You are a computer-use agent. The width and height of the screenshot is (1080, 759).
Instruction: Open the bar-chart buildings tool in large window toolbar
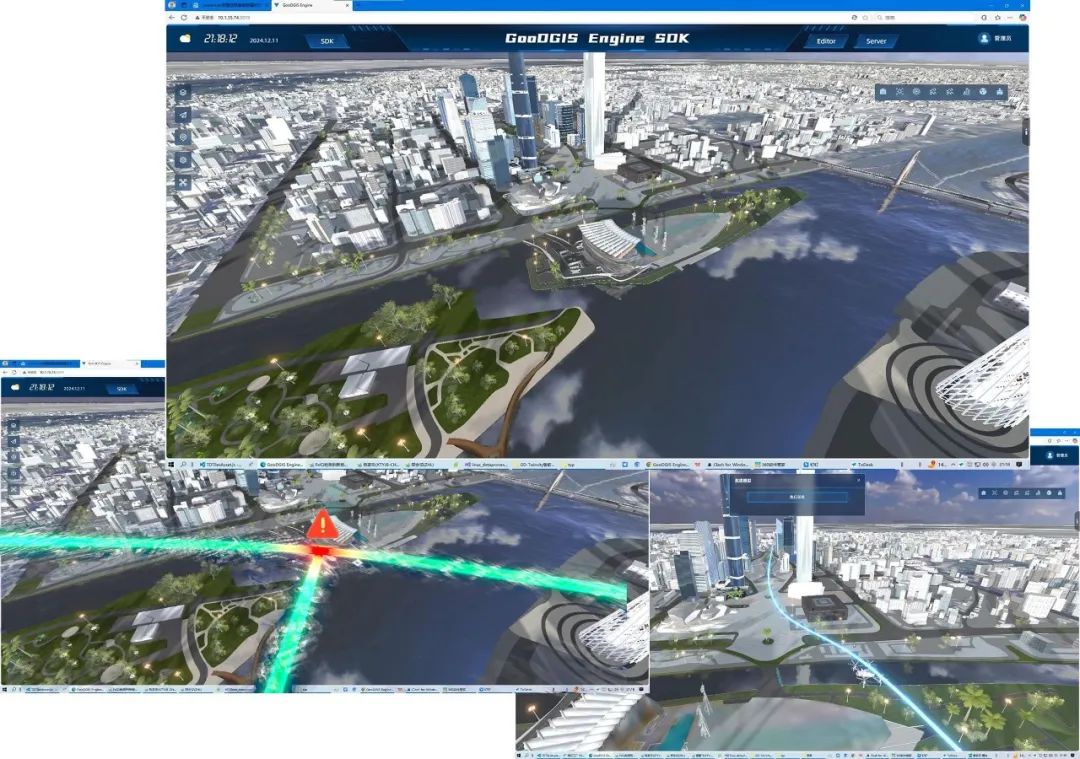pos(967,92)
